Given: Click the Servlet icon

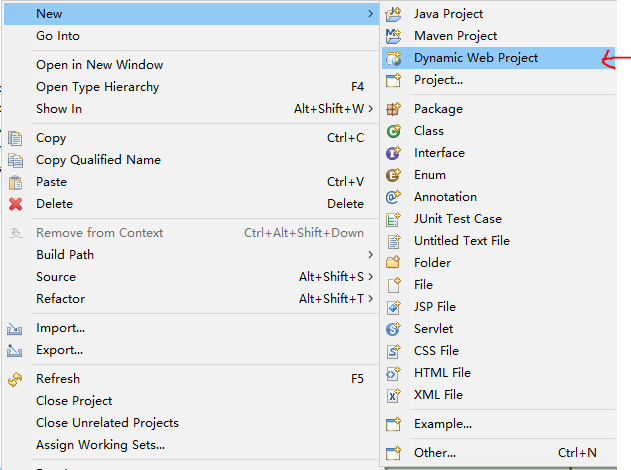Looking at the screenshot, I should click(394, 329).
